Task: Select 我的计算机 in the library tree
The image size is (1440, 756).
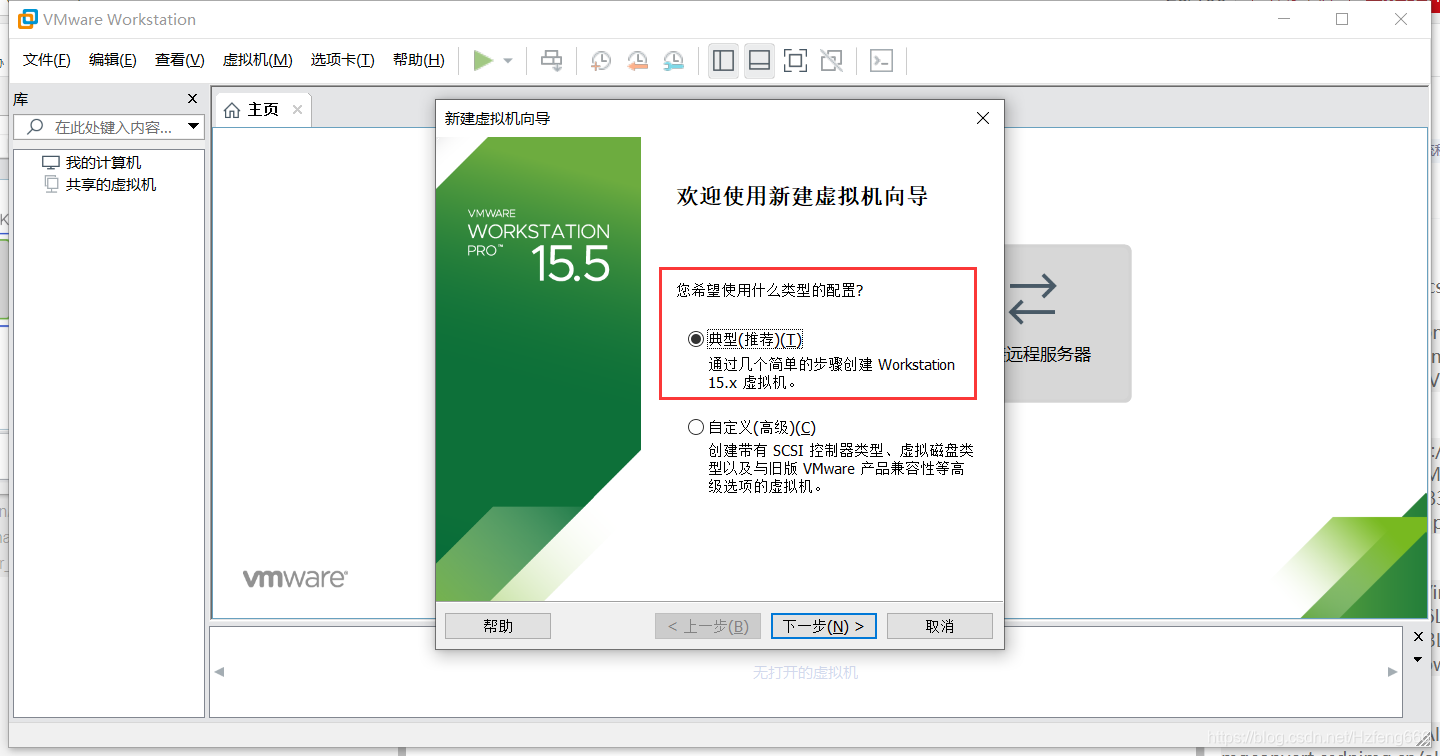Action: (x=103, y=163)
